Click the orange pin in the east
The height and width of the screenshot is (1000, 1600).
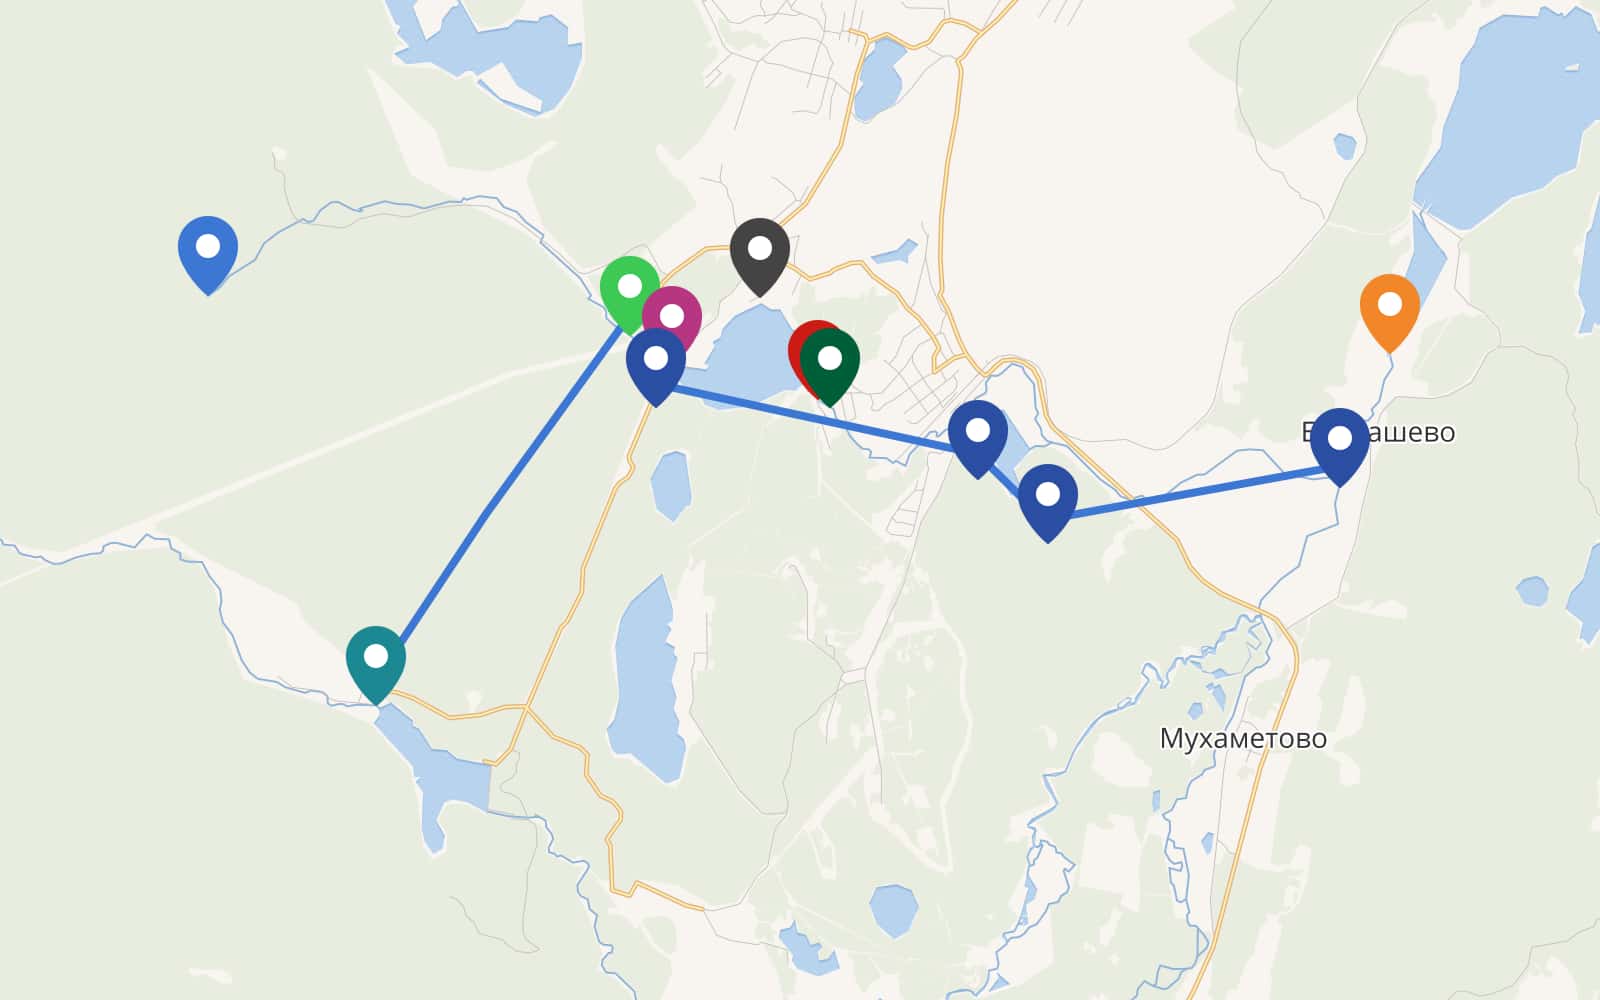tap(1390, 311)
